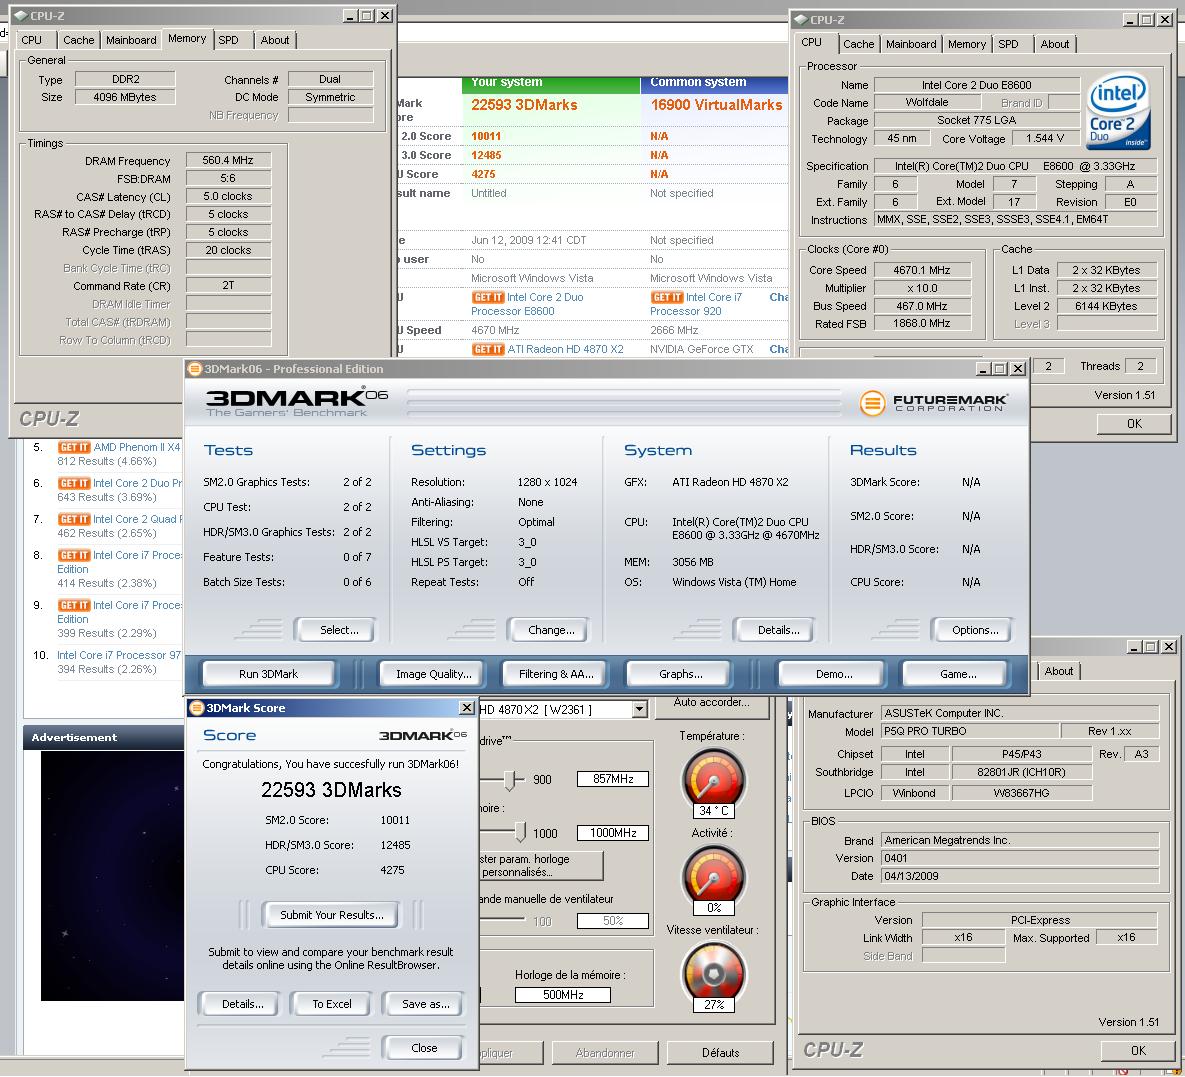Click the Vitesse ventilateur fan gauge showing 27%

pyautogui.click(x=713, y=976)
